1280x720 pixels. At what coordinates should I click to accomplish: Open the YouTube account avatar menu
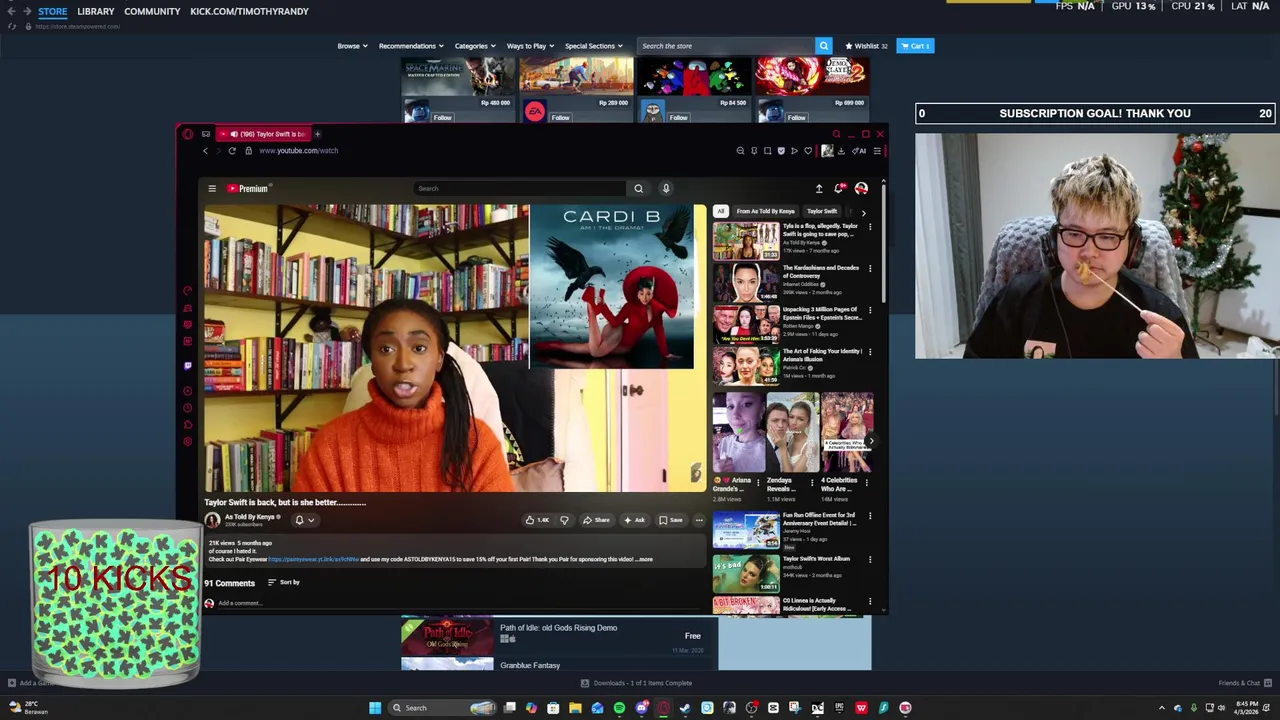(861, 188)
